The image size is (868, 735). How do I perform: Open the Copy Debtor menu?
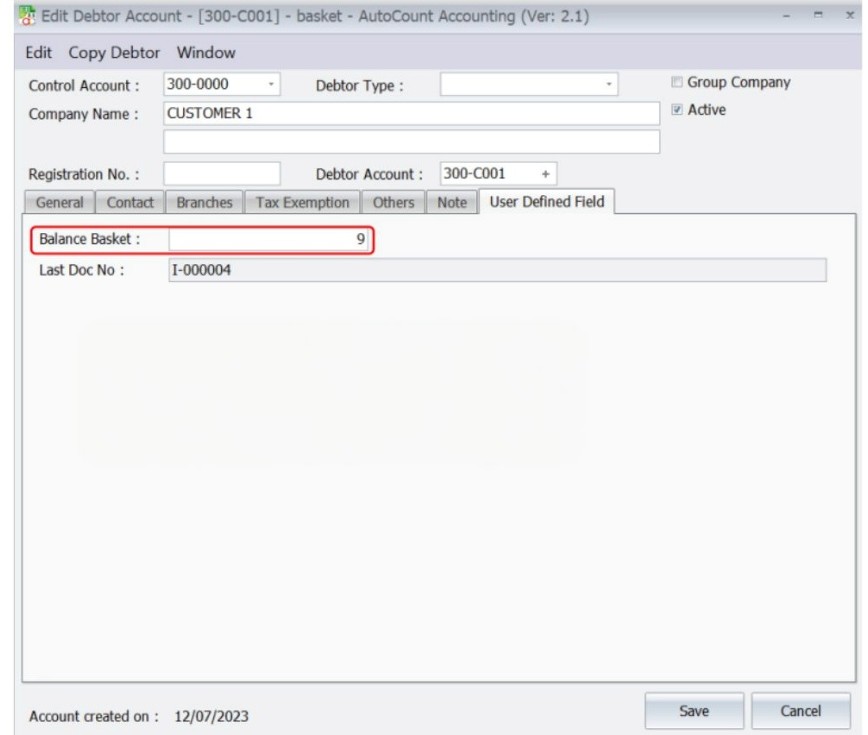click(x=115, y=52)
